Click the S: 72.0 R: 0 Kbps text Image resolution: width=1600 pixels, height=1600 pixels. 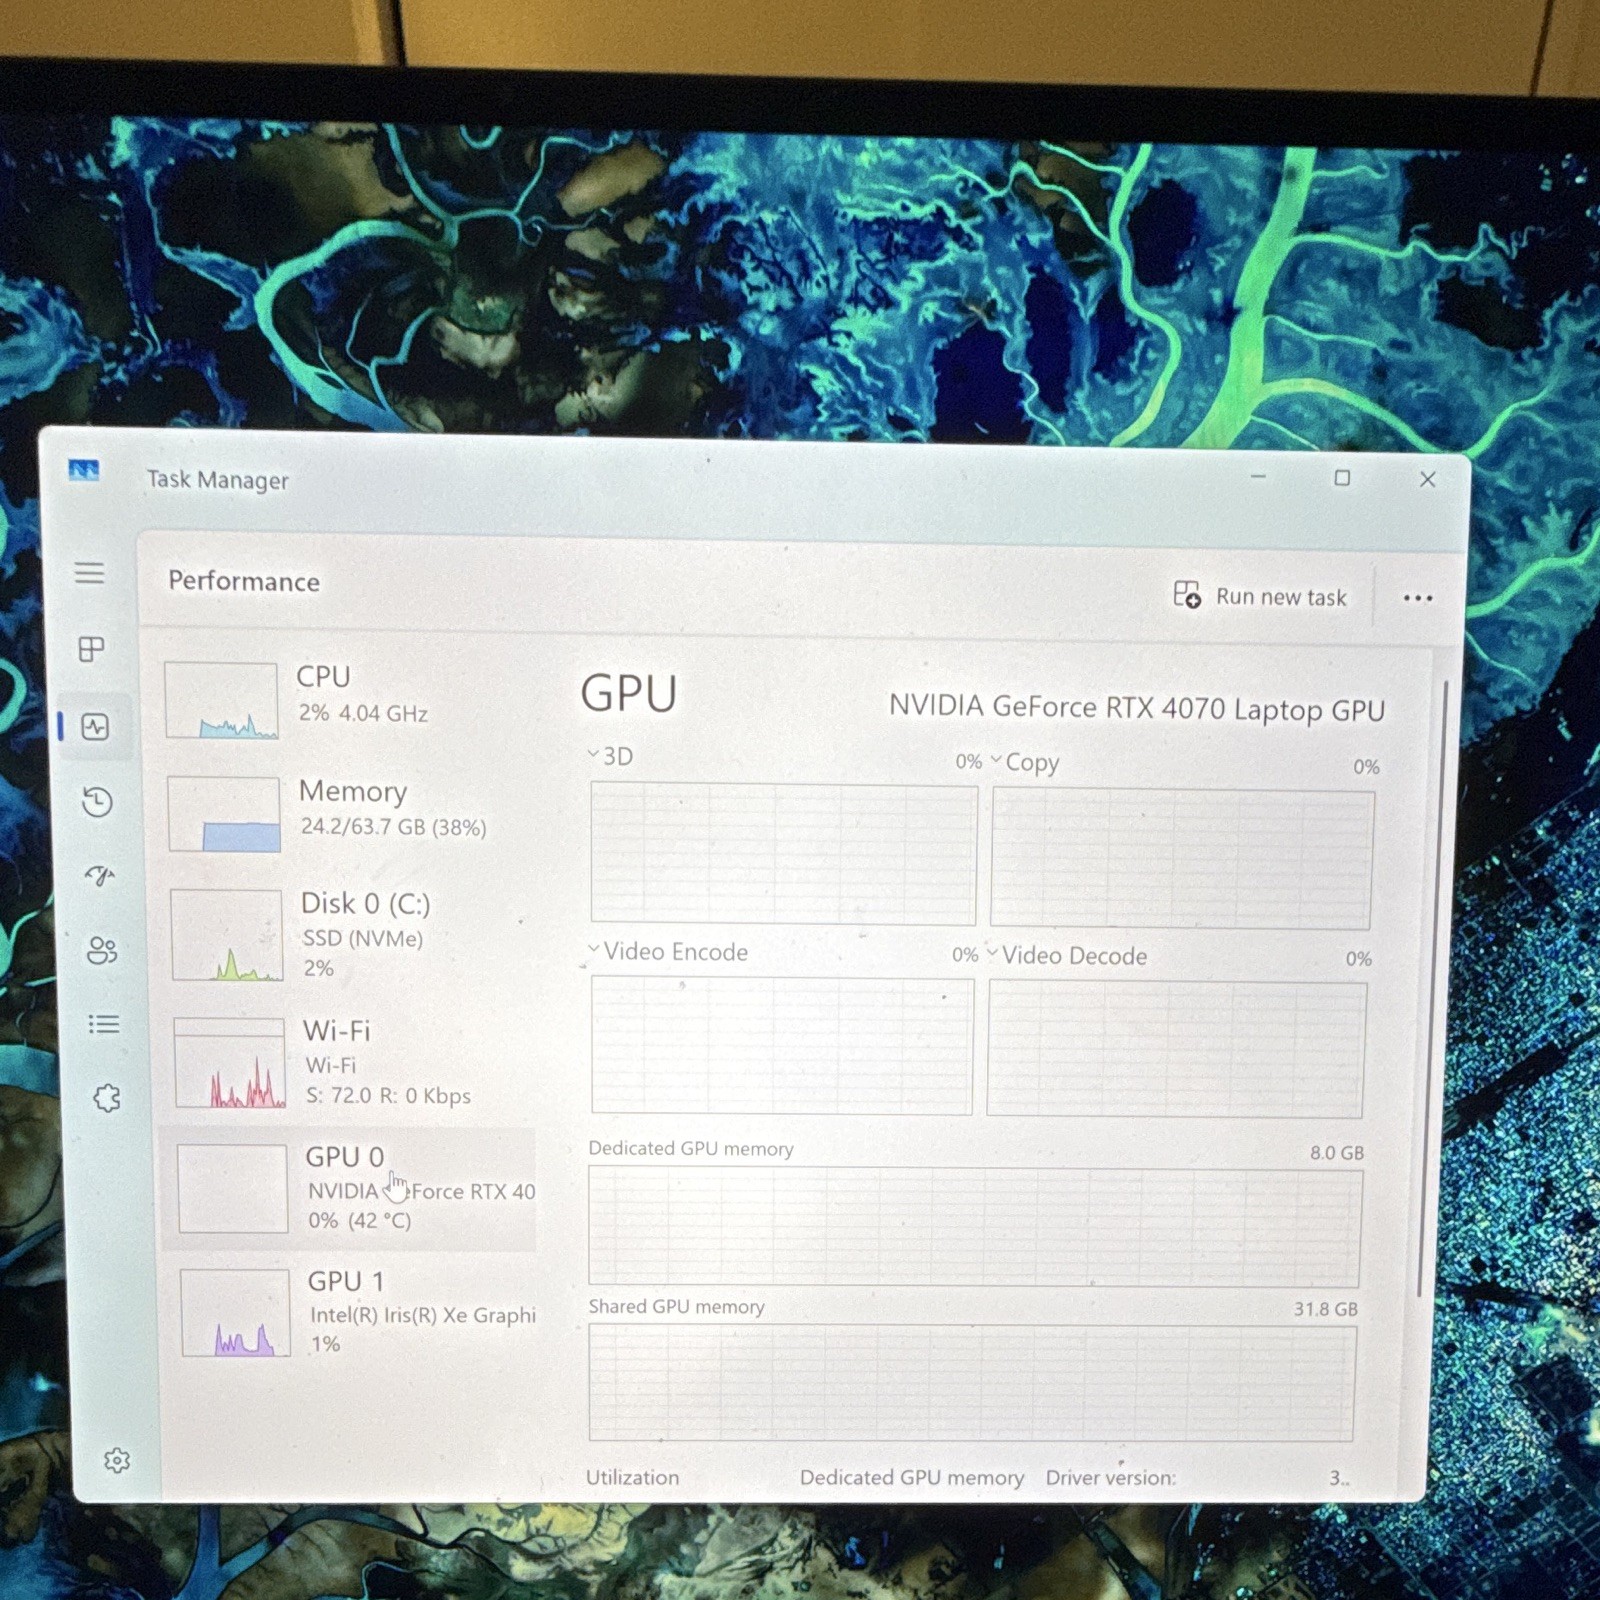[x=388, y=1095]
